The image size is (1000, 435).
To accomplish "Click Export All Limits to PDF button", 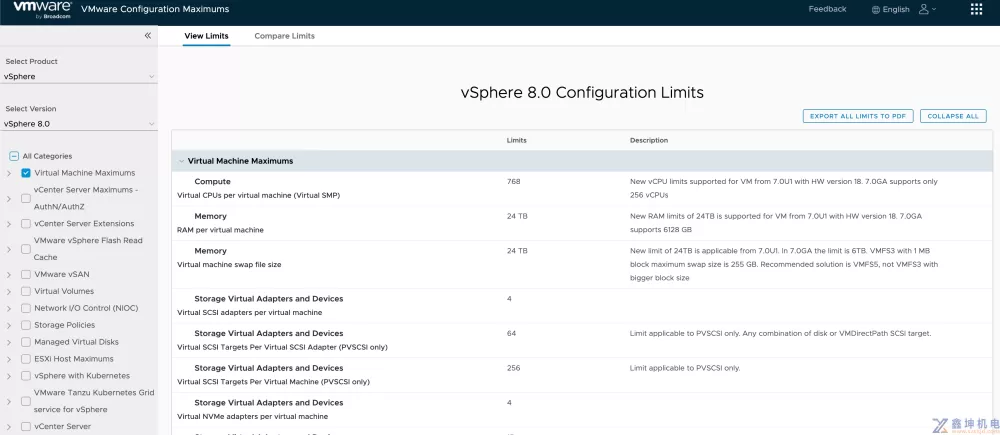I will click(858, 116).
